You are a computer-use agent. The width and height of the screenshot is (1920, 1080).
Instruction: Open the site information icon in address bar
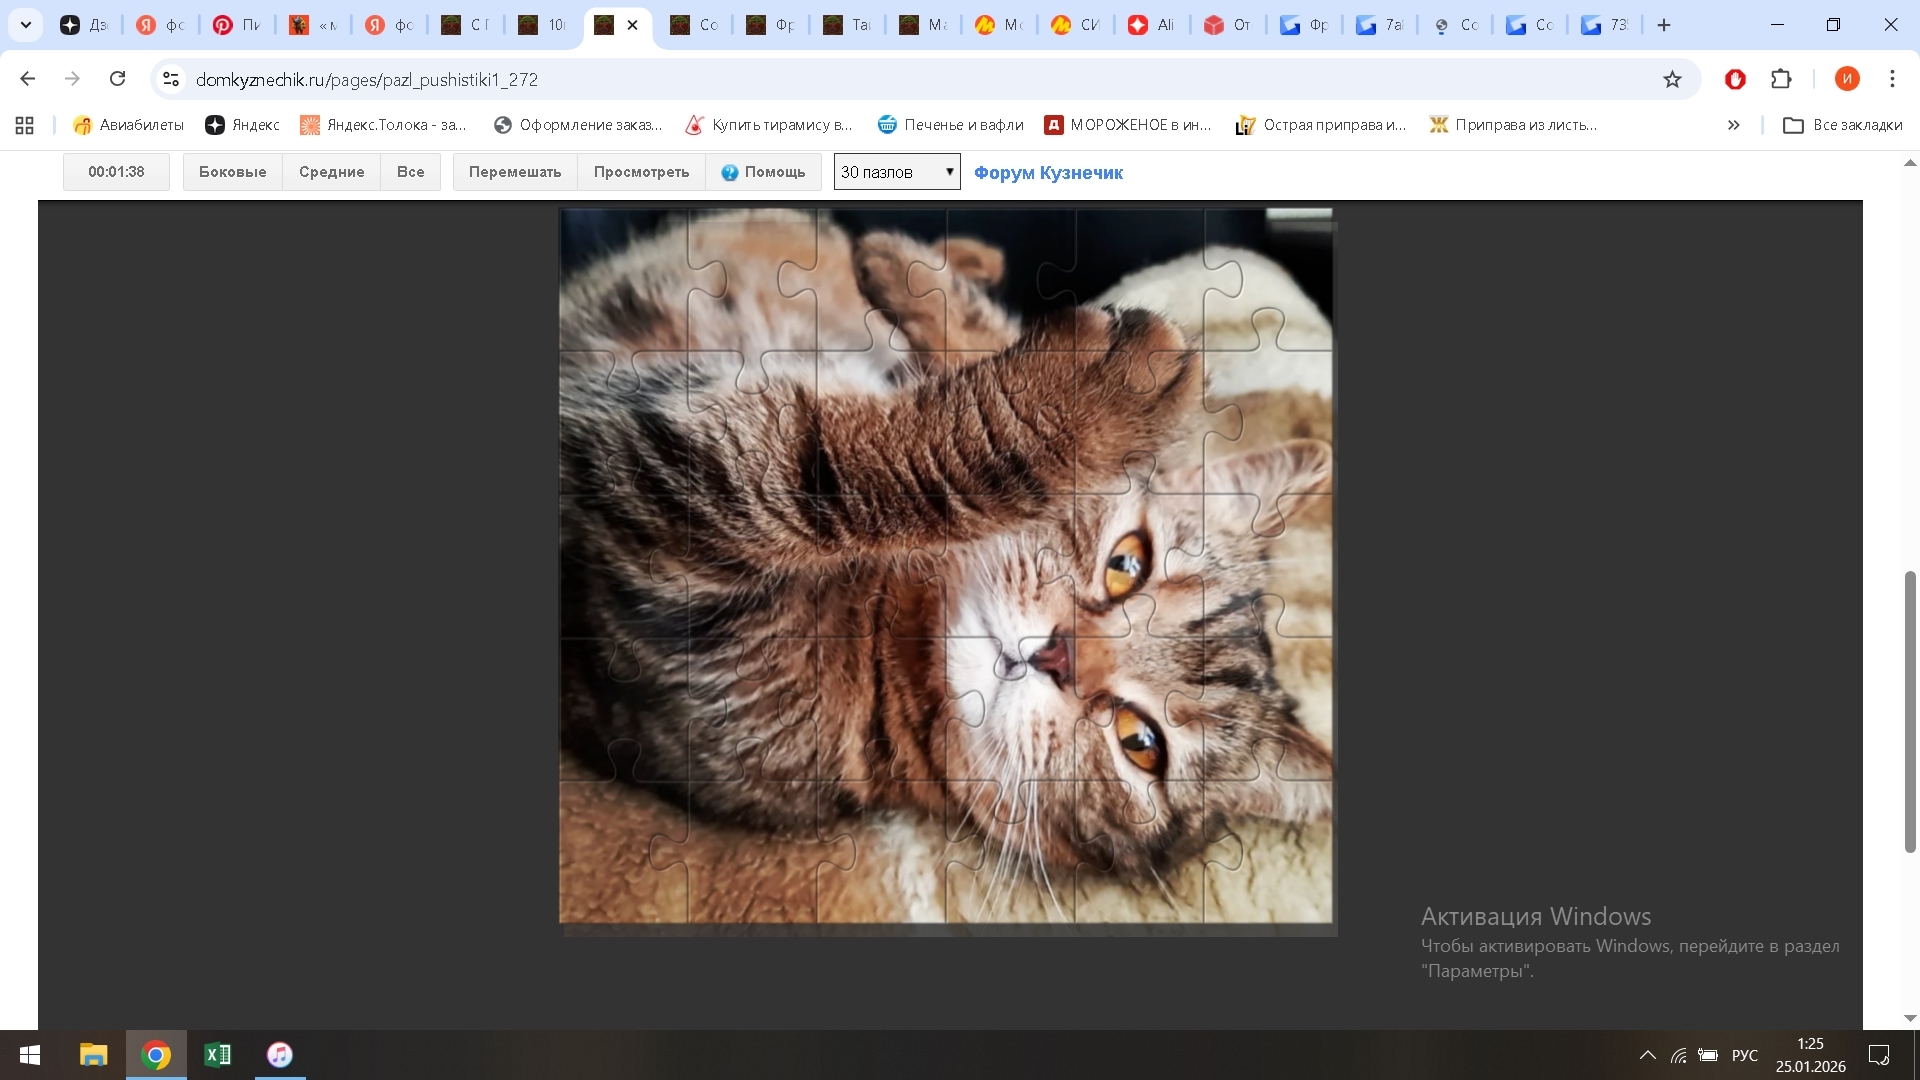[x=171, y=79]
